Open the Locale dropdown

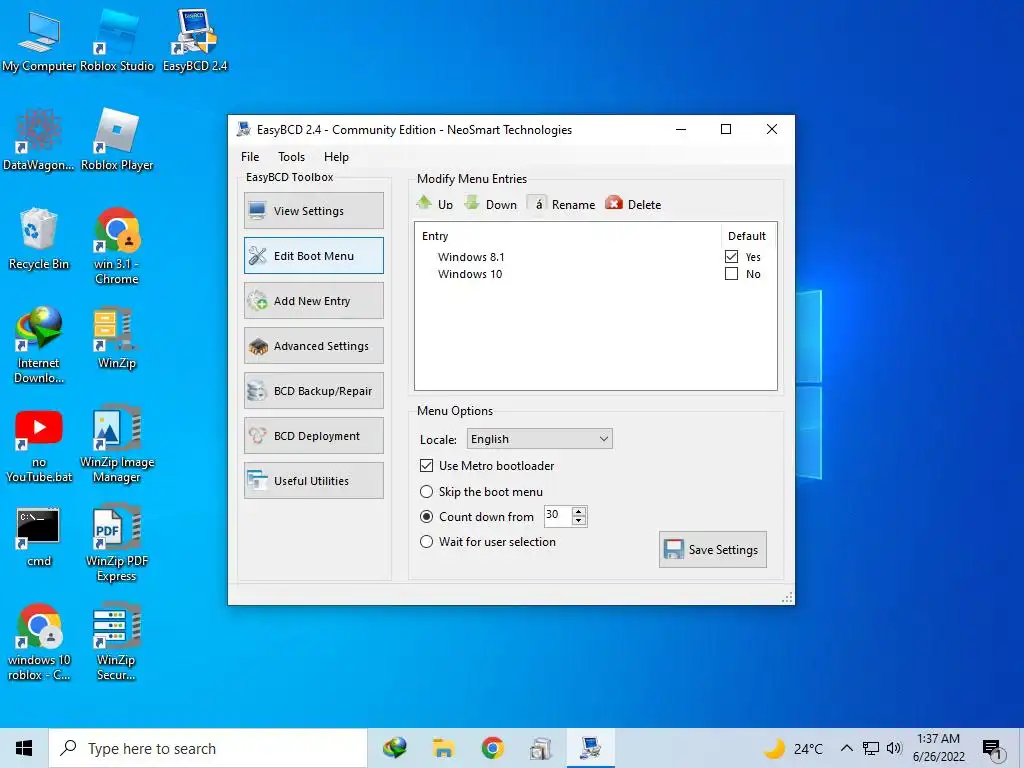click(539, 439)
